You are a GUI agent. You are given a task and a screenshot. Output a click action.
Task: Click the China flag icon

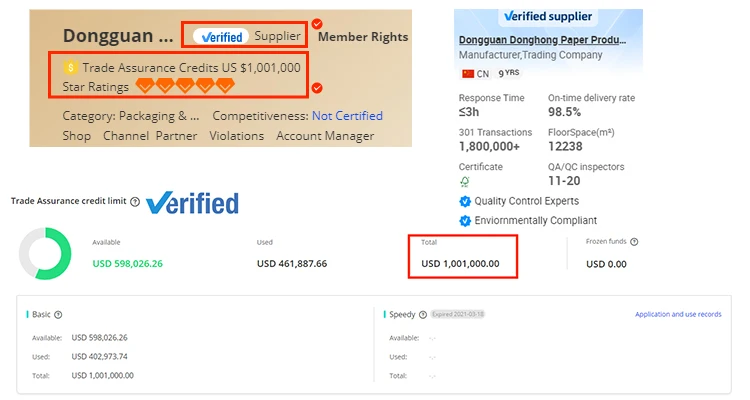click(467, 74)
